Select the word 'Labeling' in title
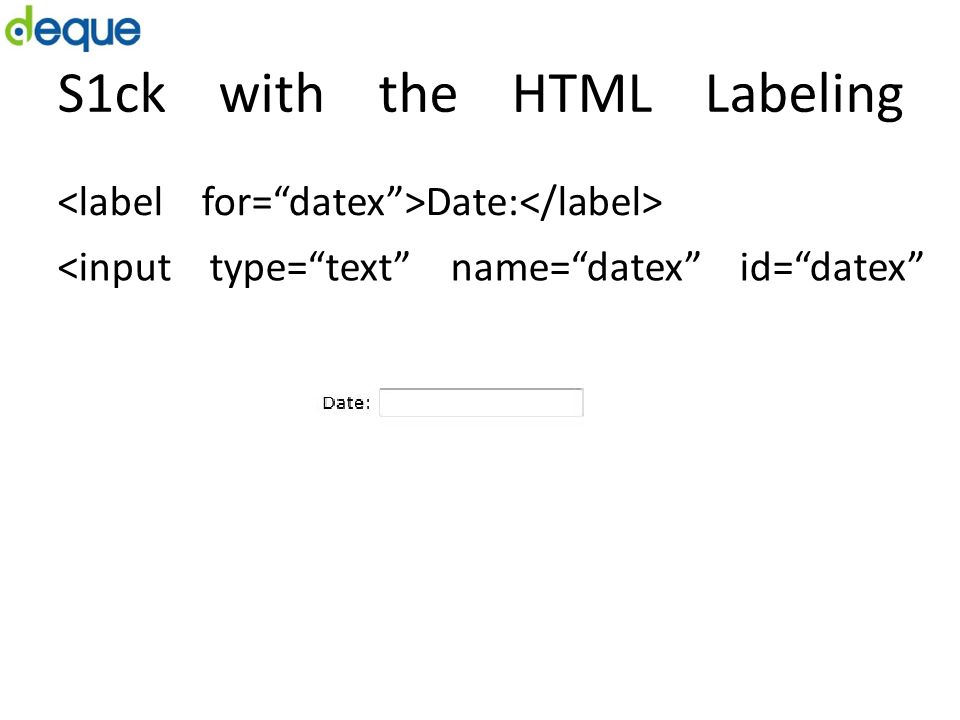This screenshot has width=960, height=720. click(x=804, y=97)
